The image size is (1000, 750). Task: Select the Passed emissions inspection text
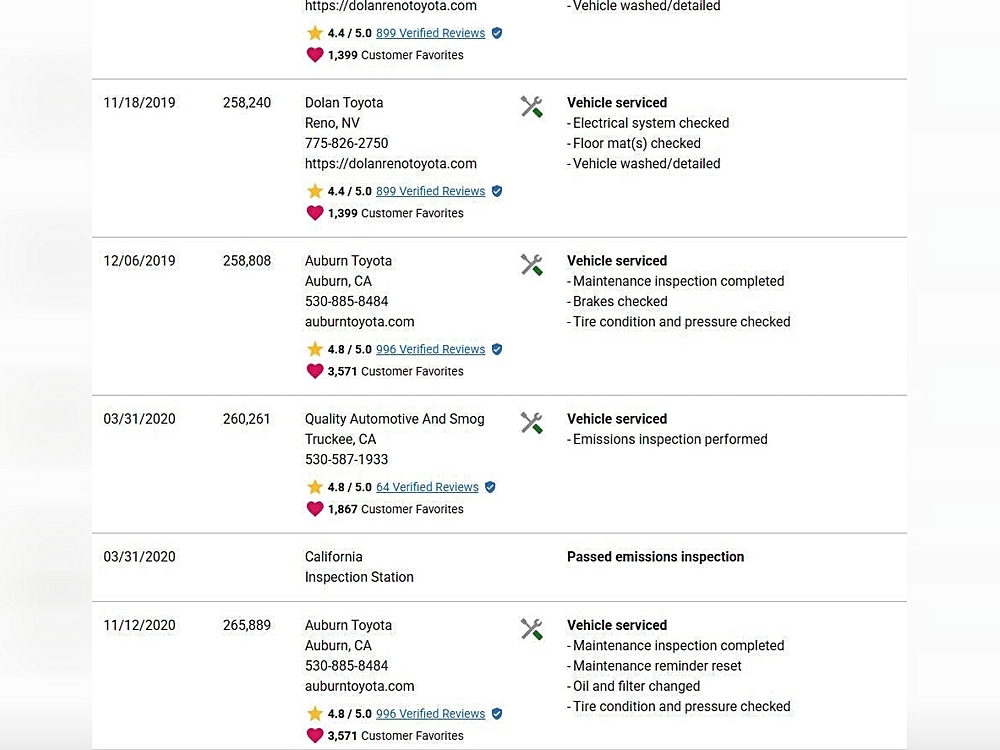[x=655, y=557]
